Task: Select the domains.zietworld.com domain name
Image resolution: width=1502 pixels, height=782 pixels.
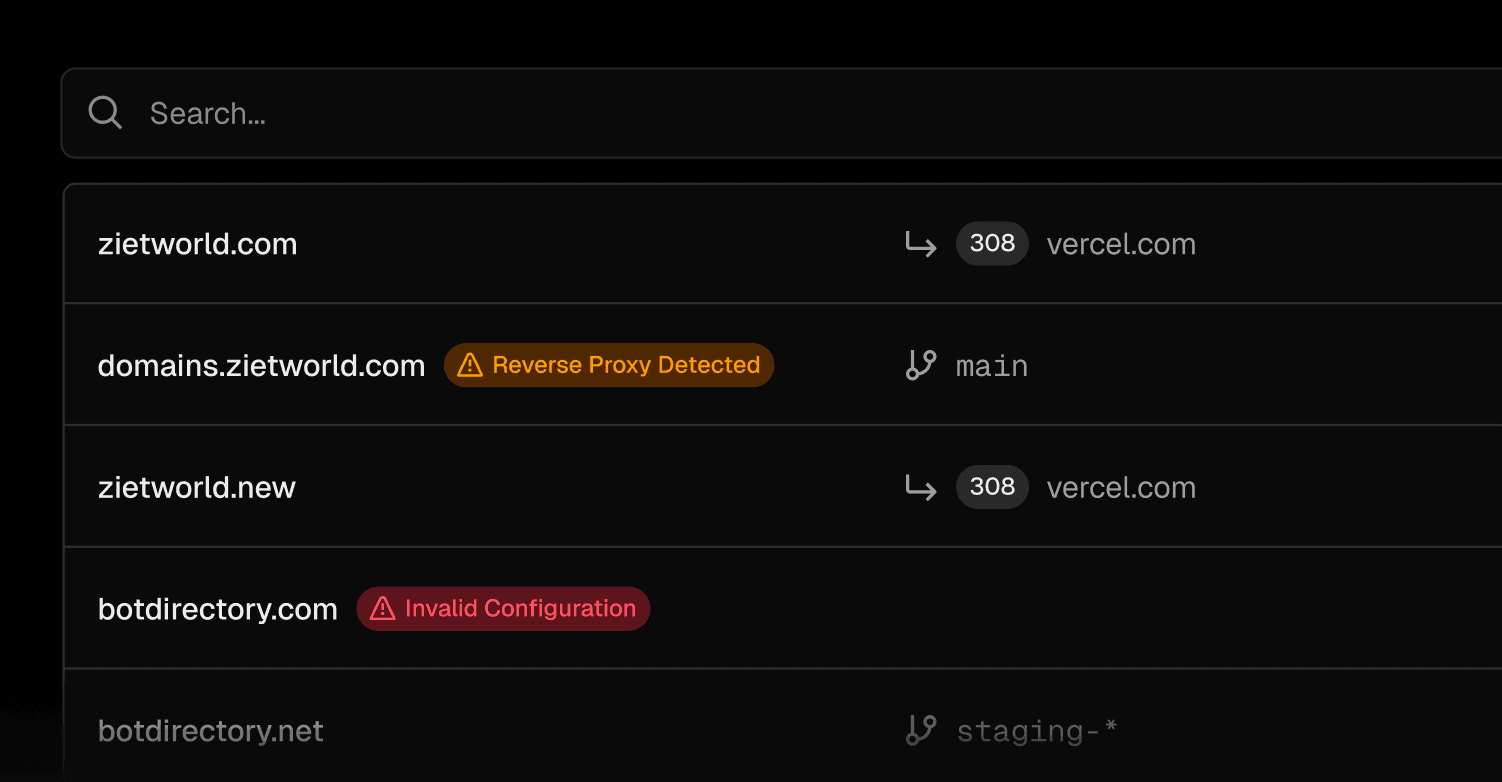Action: 261,366
